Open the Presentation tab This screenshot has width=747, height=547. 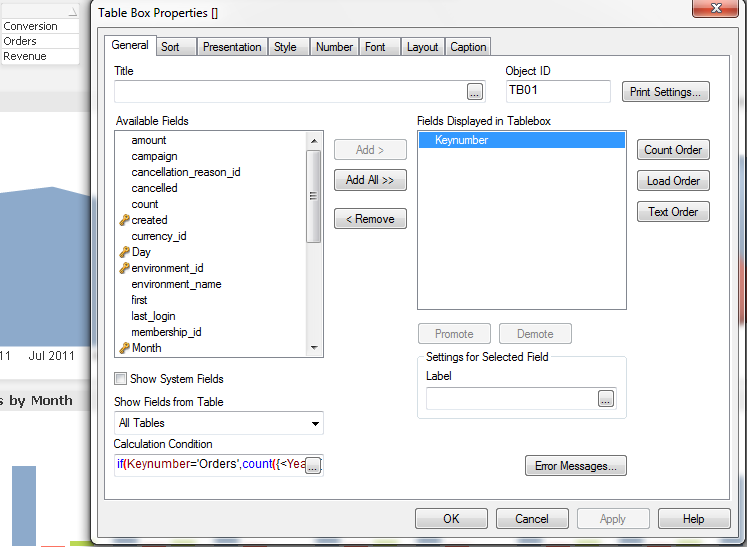click(x=232, y=47)
